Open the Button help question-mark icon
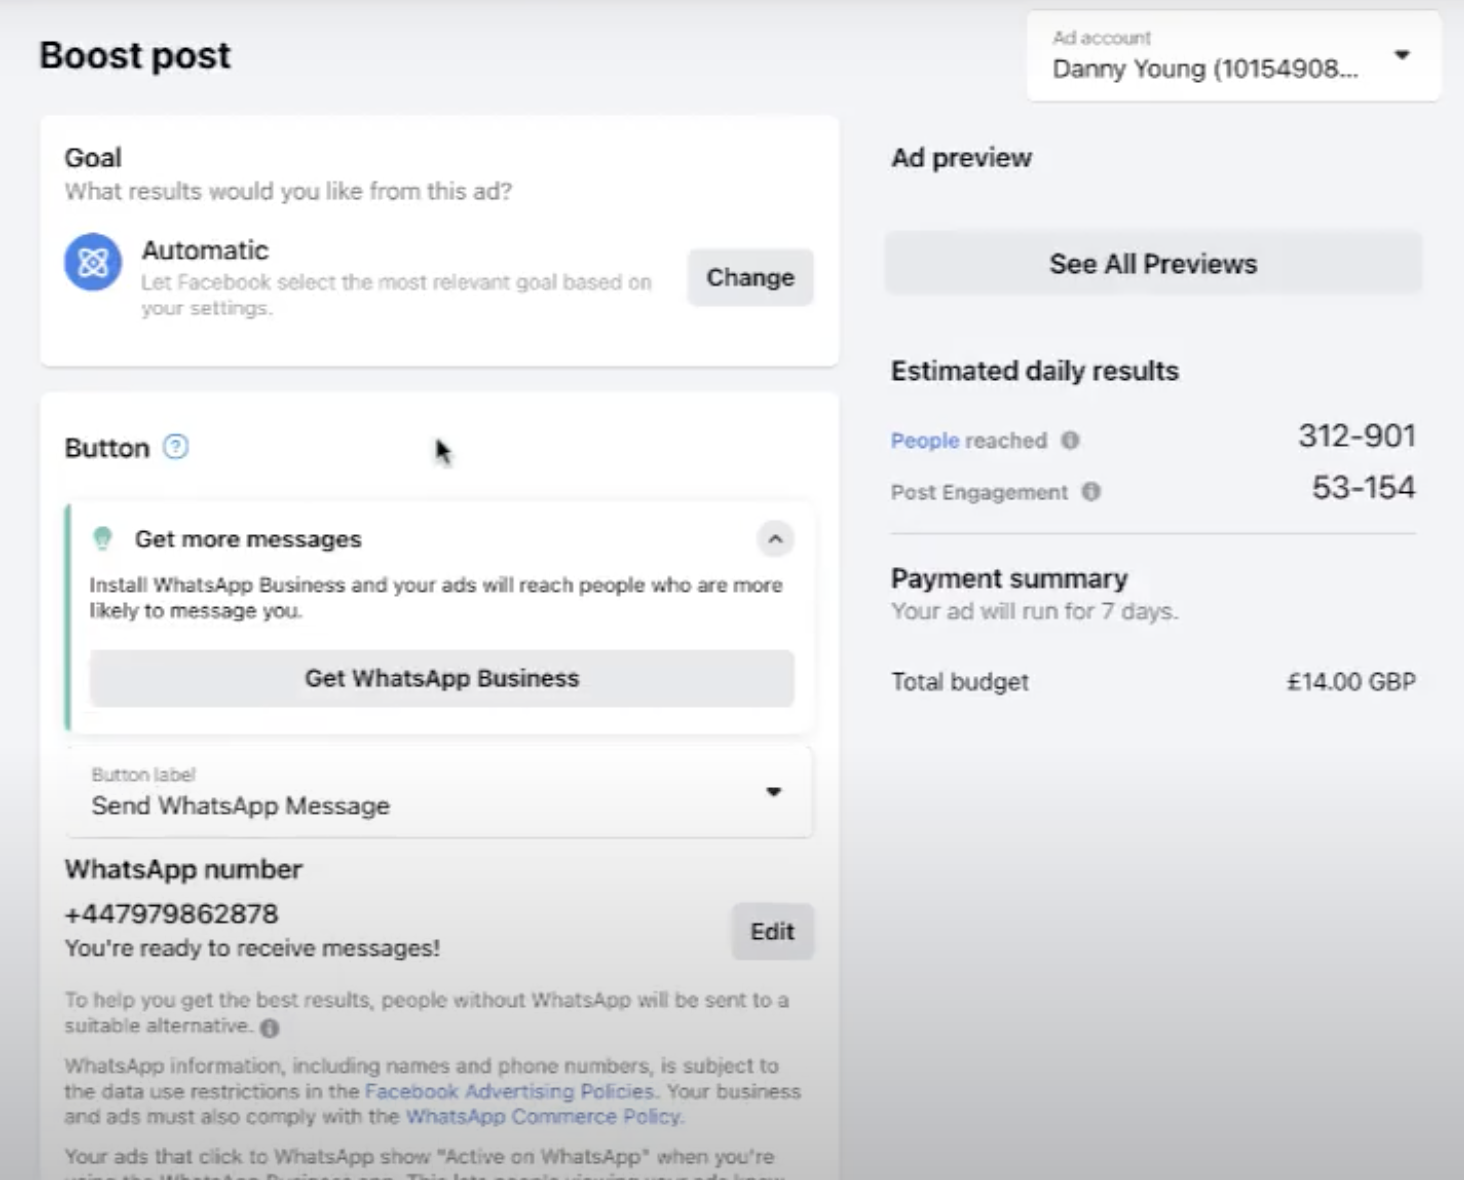 click(x=176, y=446)
